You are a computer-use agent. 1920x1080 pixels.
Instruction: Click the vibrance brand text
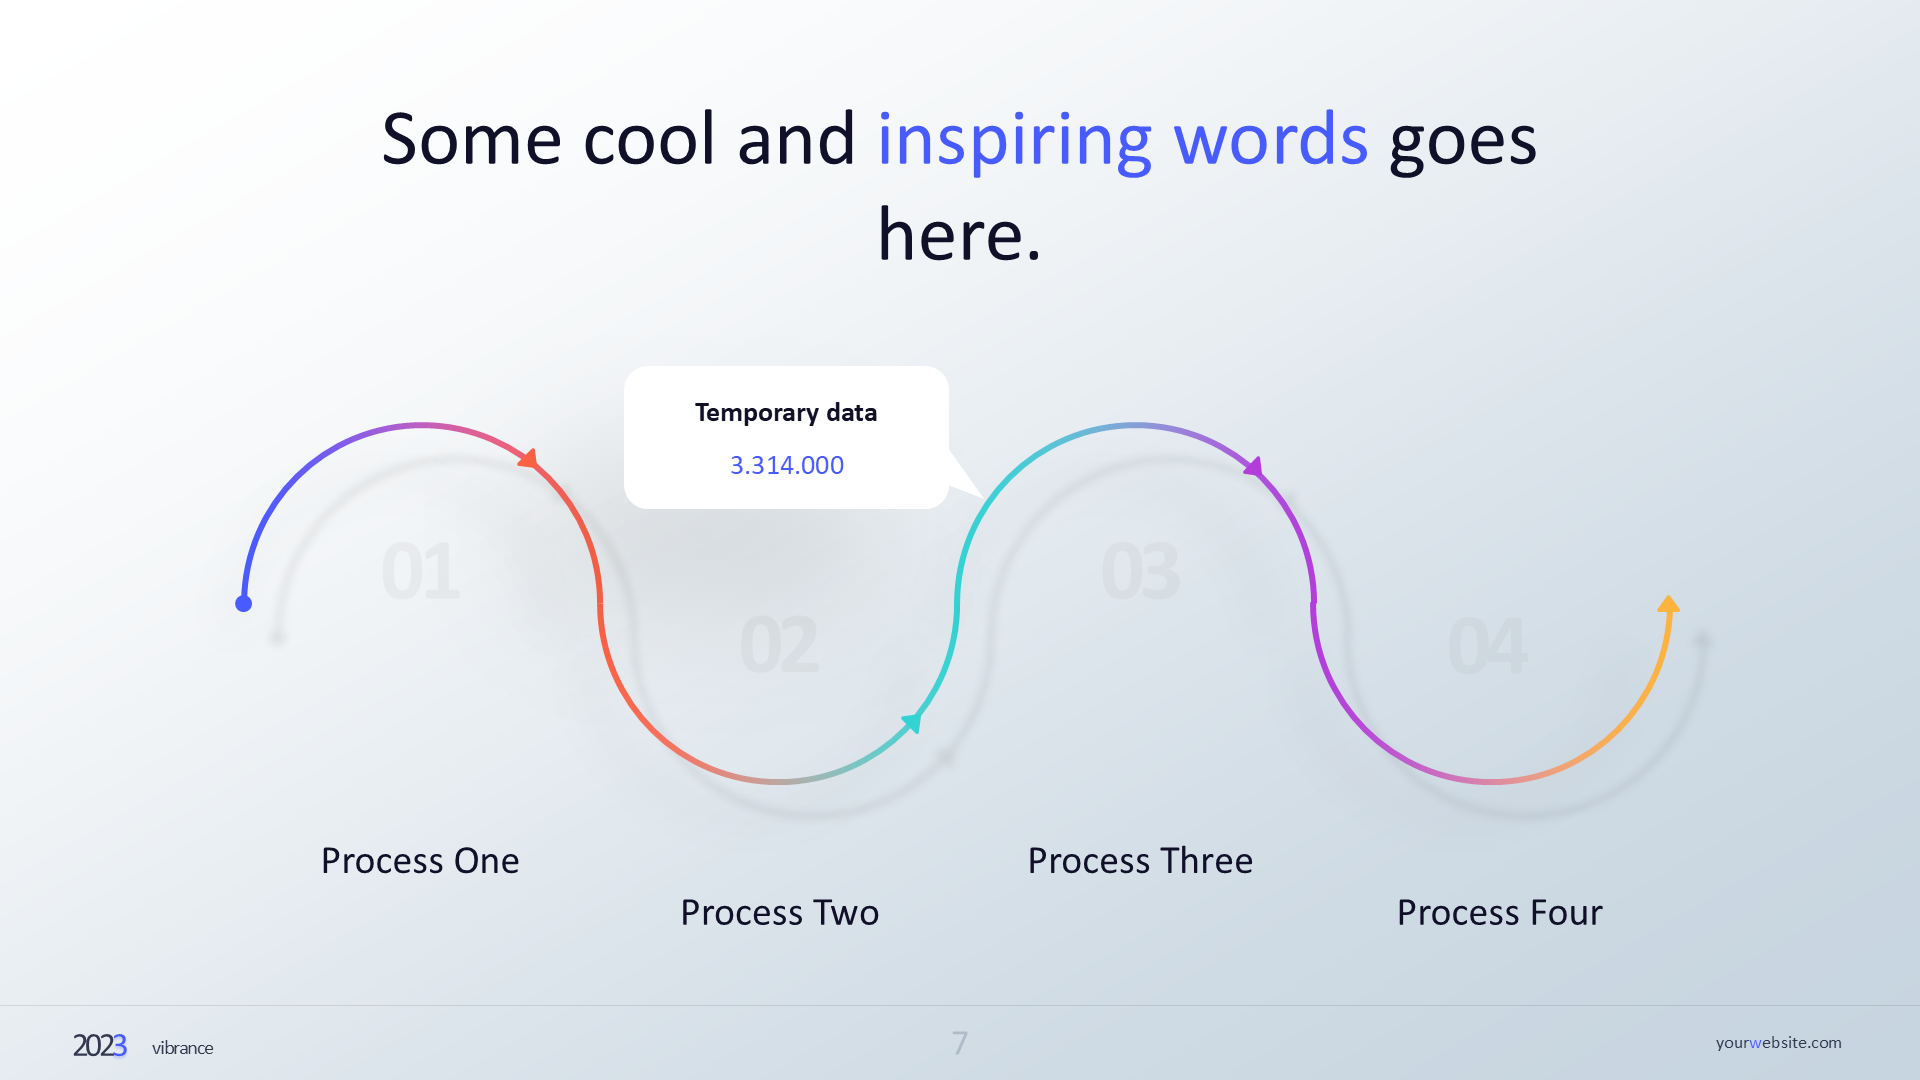(x=182, y=1048)
